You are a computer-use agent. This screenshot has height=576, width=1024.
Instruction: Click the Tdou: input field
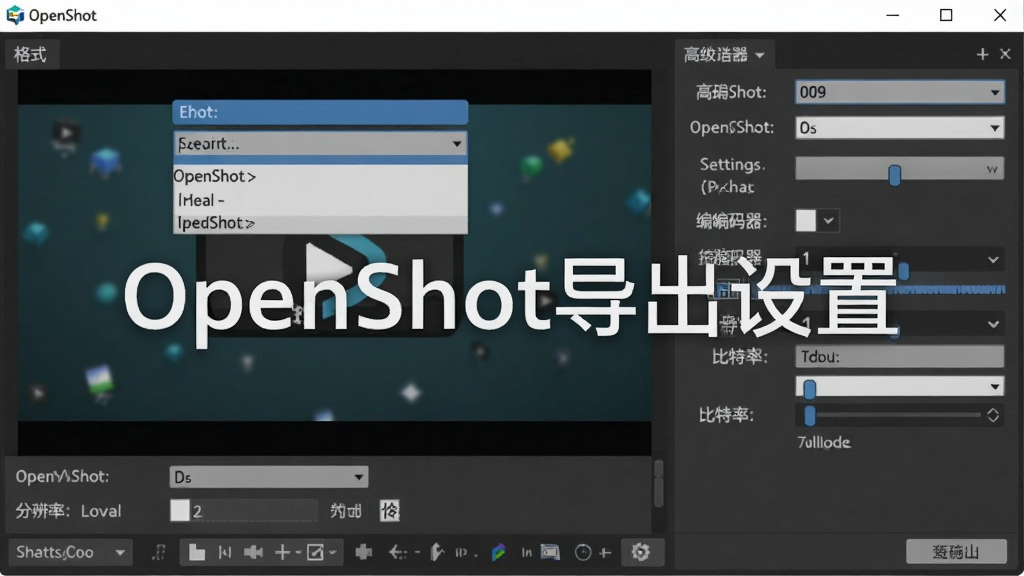tap(899, 357)
